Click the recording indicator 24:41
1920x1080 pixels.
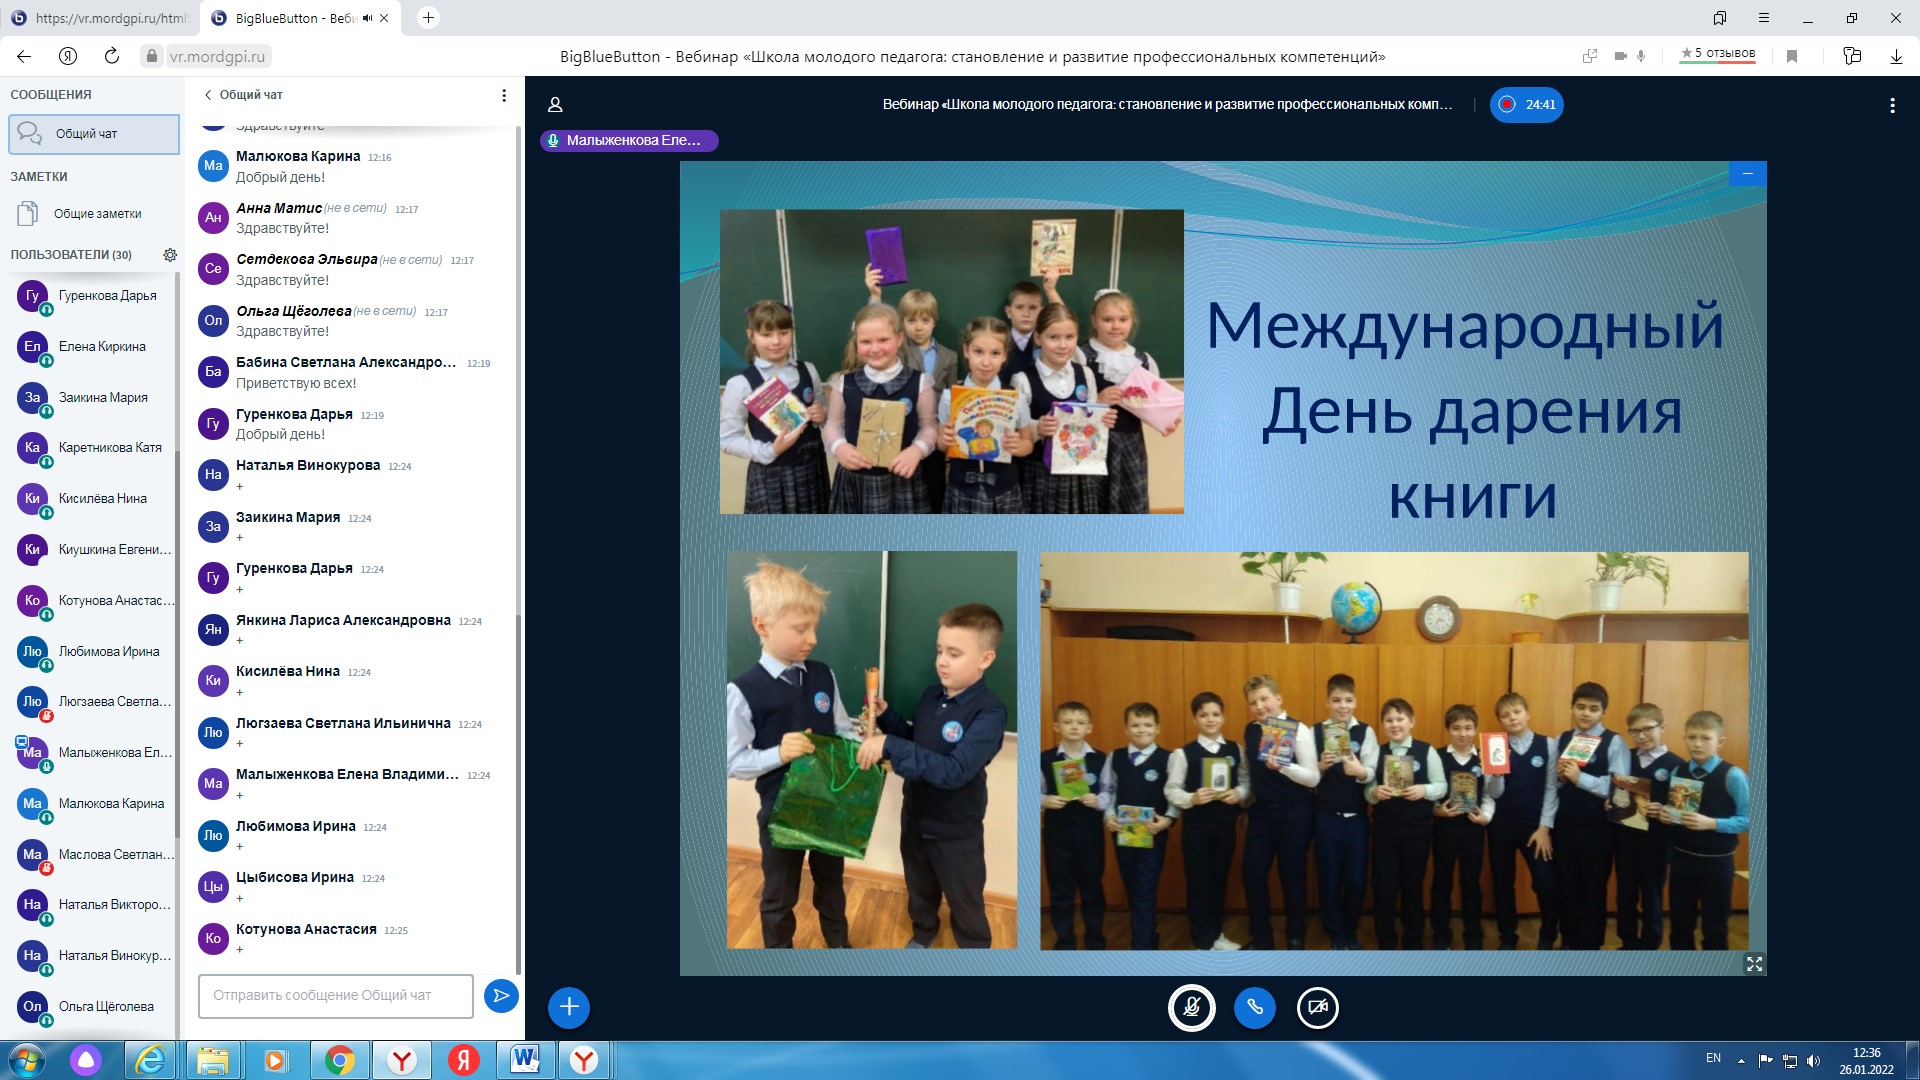(1527, 105)
